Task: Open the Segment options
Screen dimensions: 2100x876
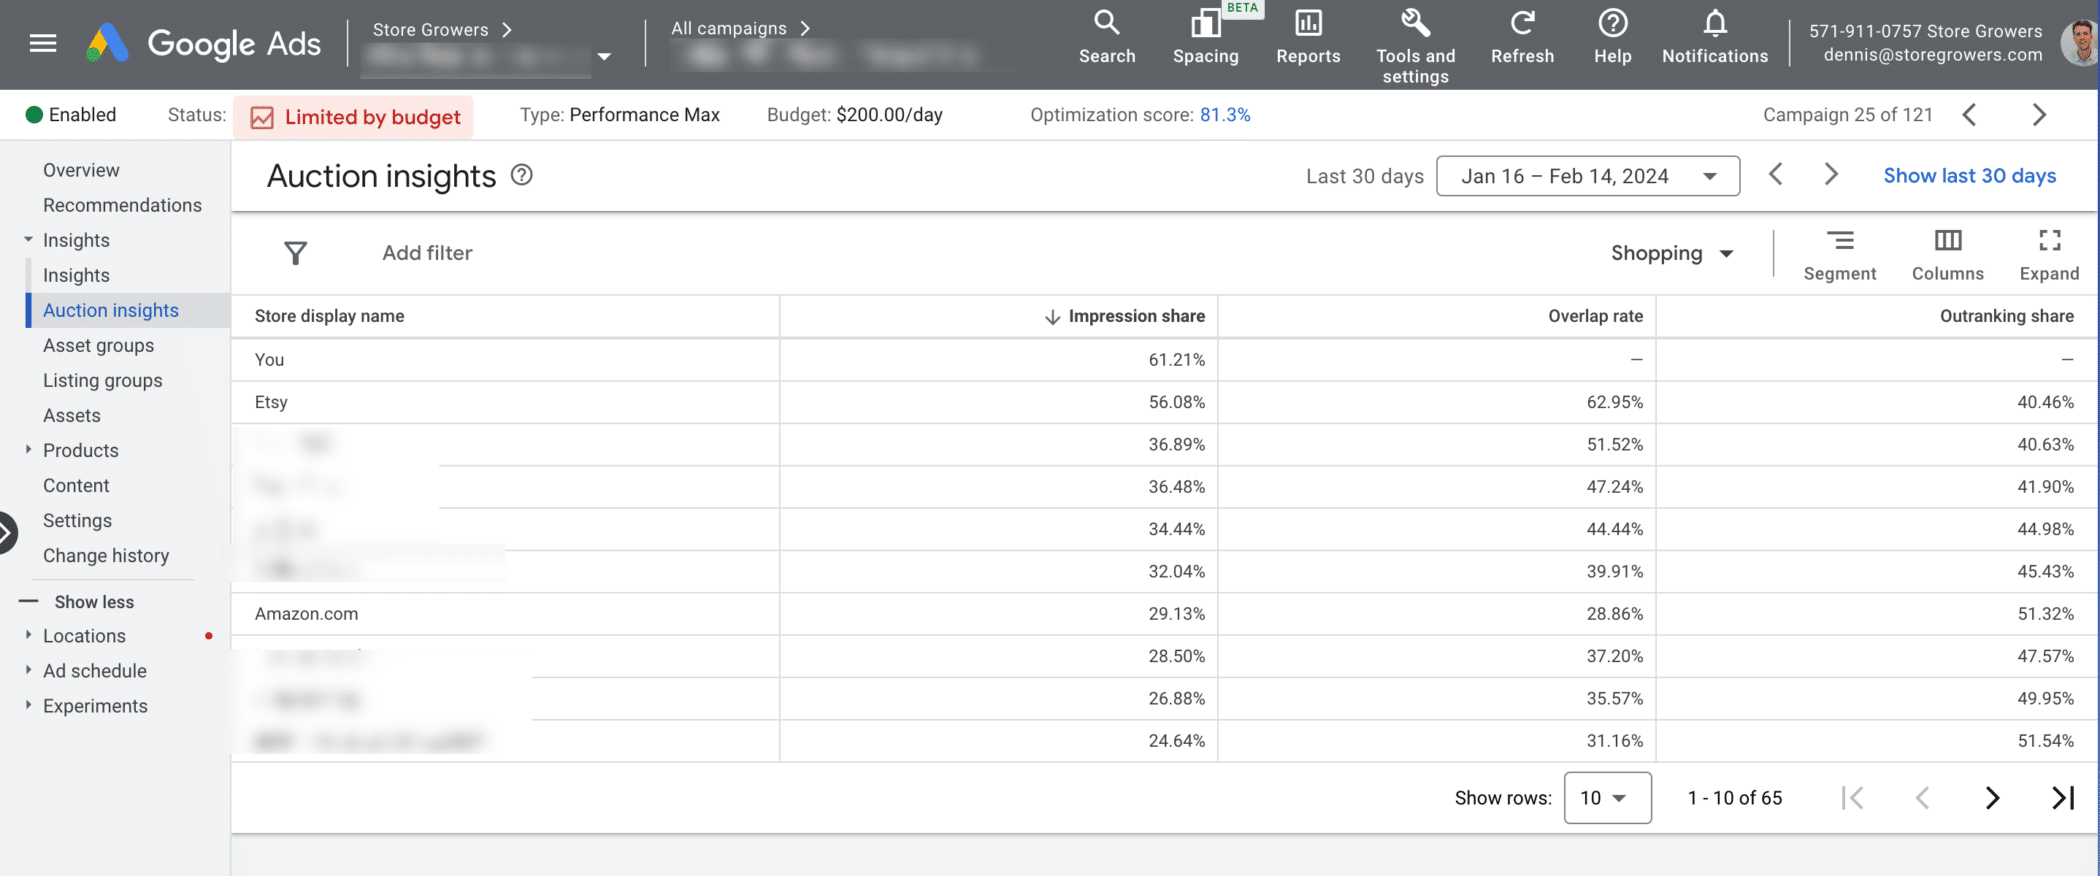Action: [1840, 255]
